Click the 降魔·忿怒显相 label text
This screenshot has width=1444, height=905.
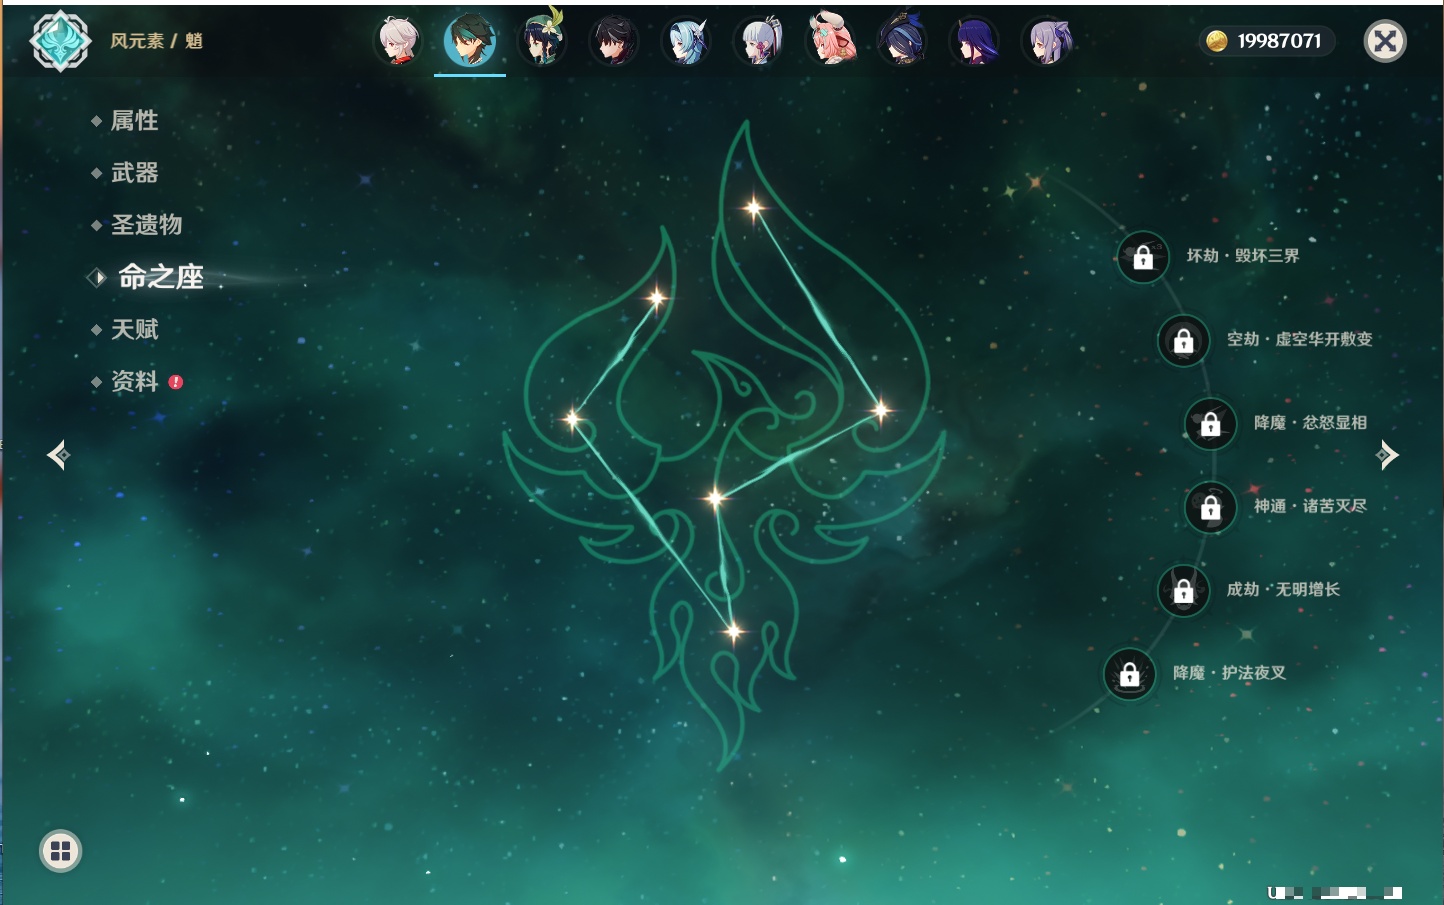pos(1310,423)
